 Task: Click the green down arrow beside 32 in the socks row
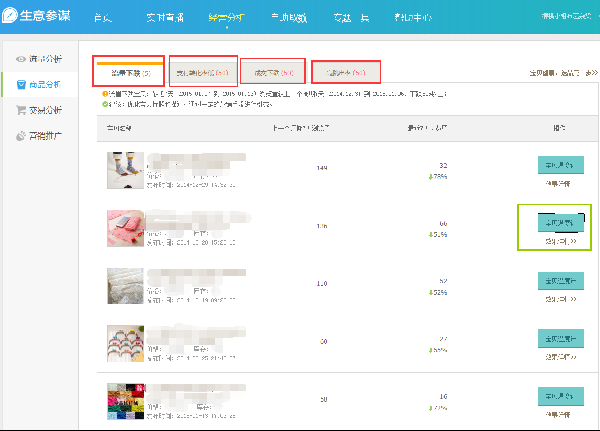tap(432, 176)
